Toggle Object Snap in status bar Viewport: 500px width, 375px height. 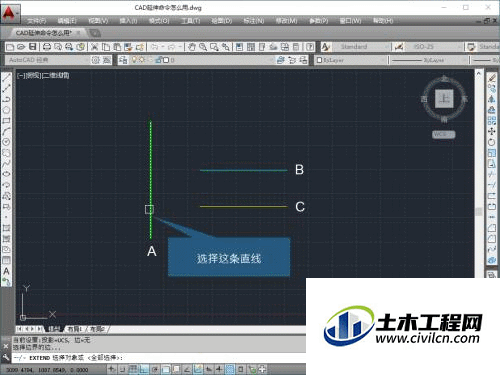(x=166, y=369)
